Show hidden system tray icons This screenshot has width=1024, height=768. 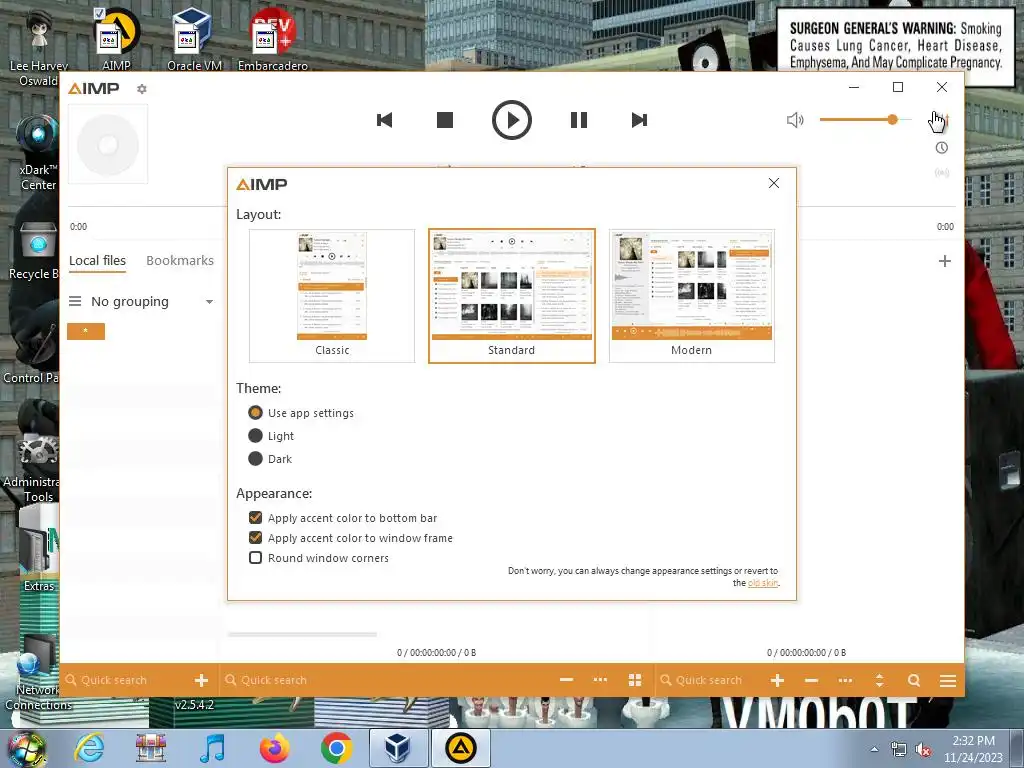click(x=874, y=749)
